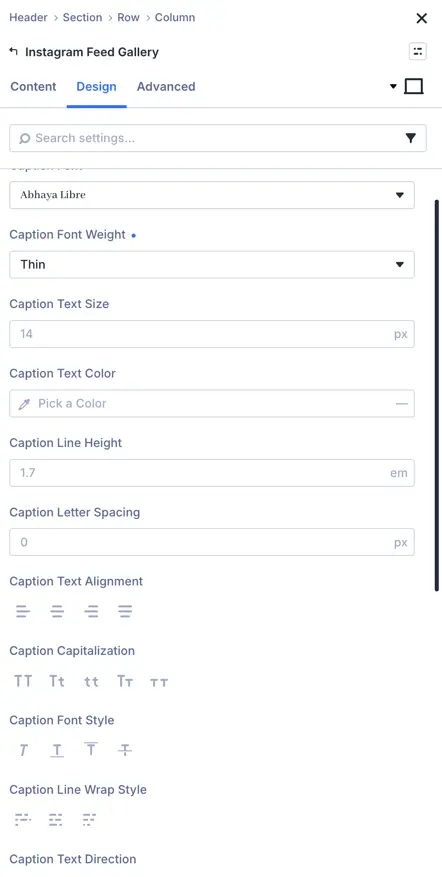Enable underline caption font style
Image resolution: width=442 pixels, height=877 pixels.
[57, 751]
